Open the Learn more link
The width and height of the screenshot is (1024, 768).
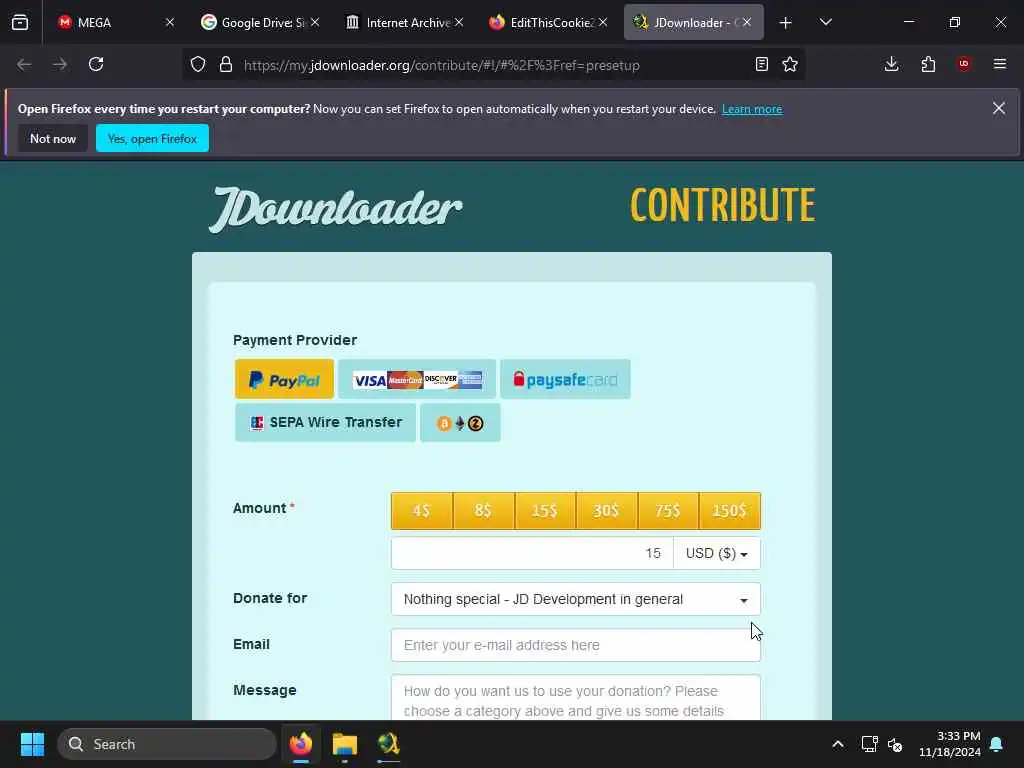[x=752, y=109]
